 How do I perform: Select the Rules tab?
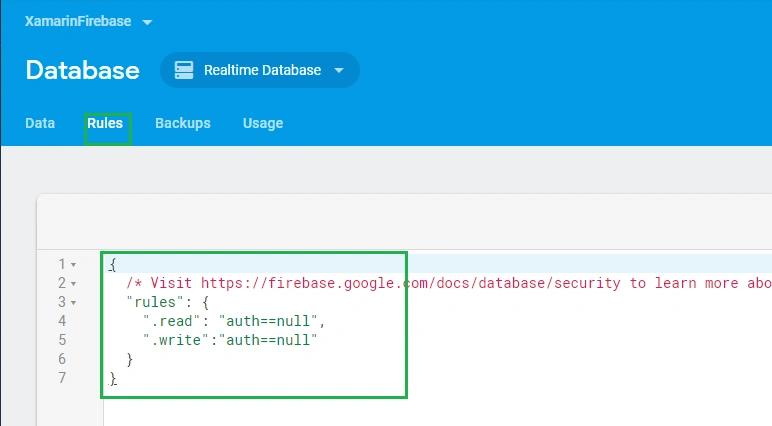[x=105, y=123]
